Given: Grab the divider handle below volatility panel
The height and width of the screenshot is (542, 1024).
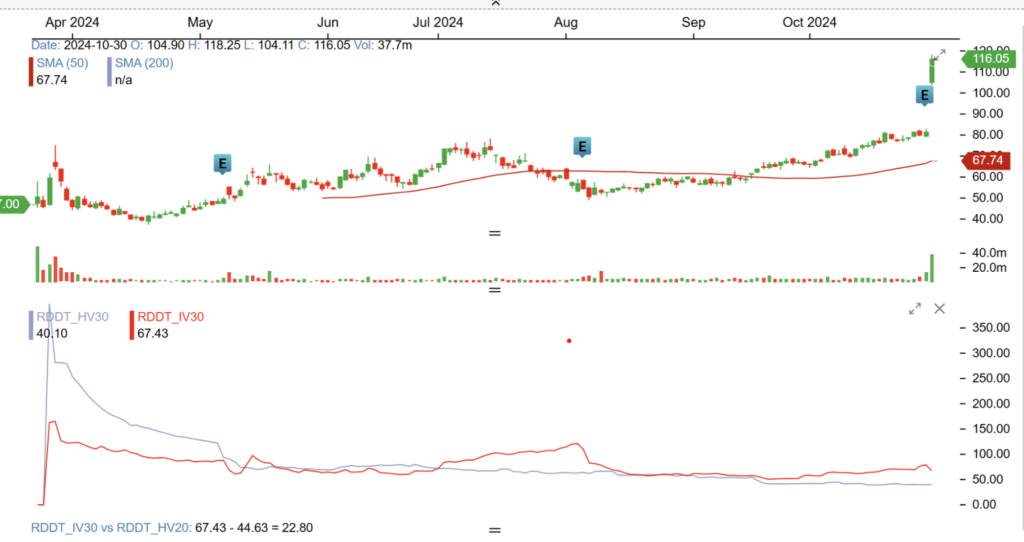Looking at the screenshot, I should tap(495, 530).
